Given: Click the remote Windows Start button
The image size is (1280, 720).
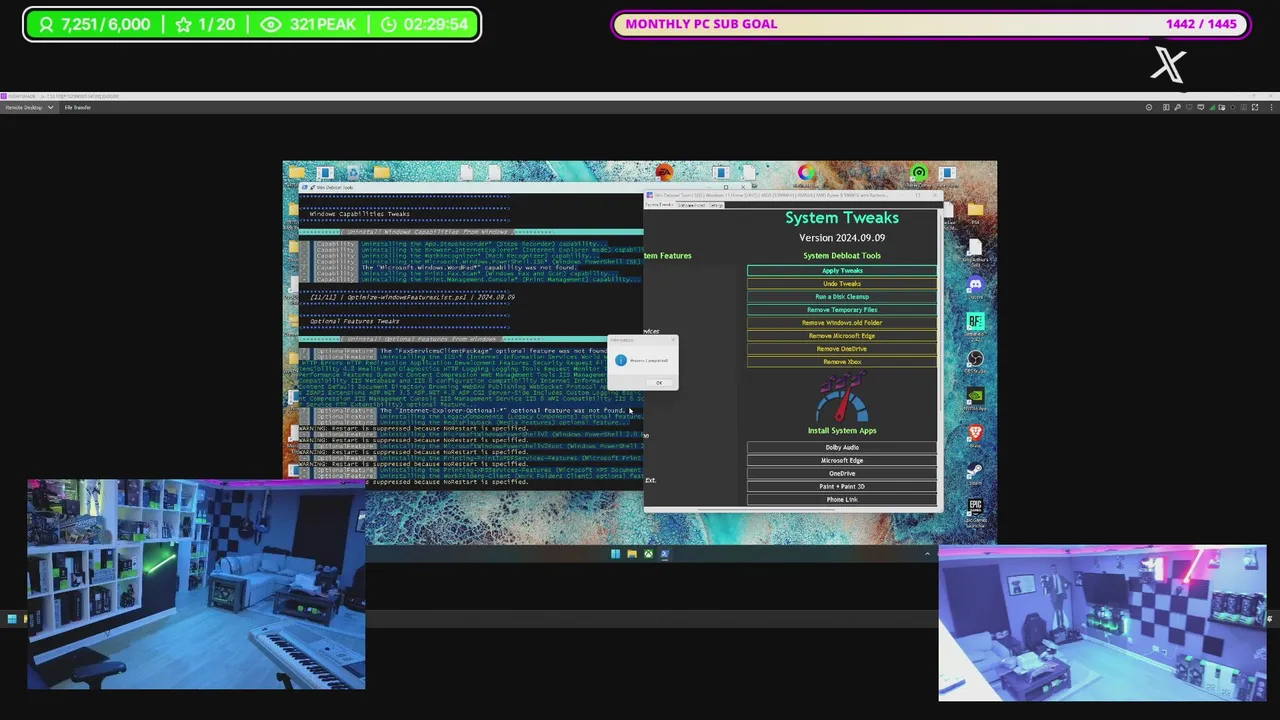Looking at the screenshot, I should click(615, 554).
